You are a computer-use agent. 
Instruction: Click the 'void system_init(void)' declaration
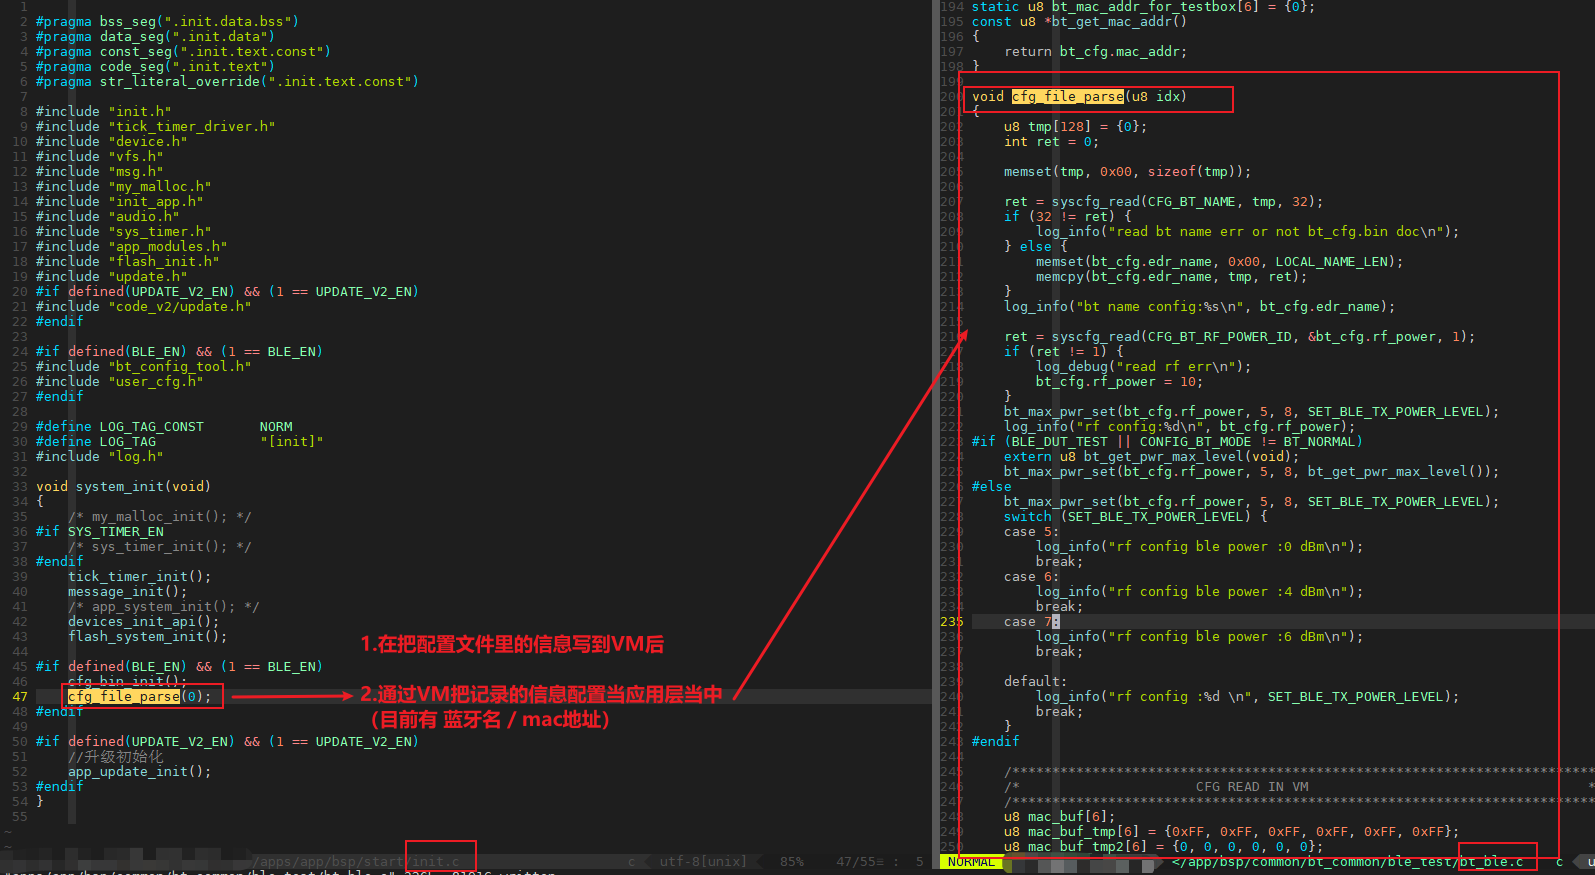pos(123,486)
